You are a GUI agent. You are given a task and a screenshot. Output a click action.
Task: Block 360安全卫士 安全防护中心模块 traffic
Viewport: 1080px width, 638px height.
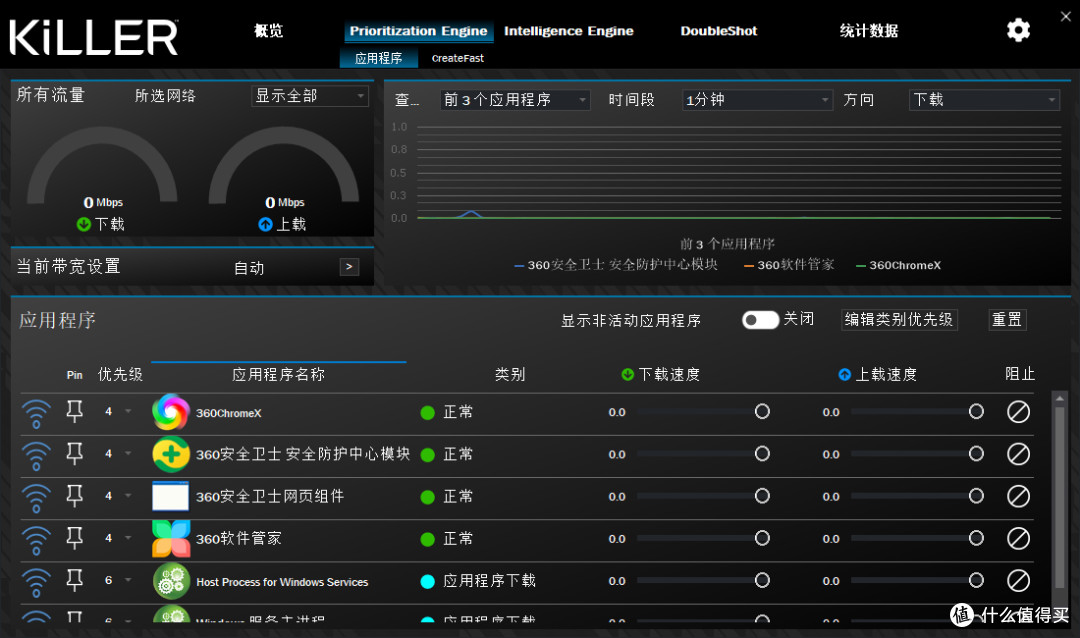click(x=1018, y=454)
